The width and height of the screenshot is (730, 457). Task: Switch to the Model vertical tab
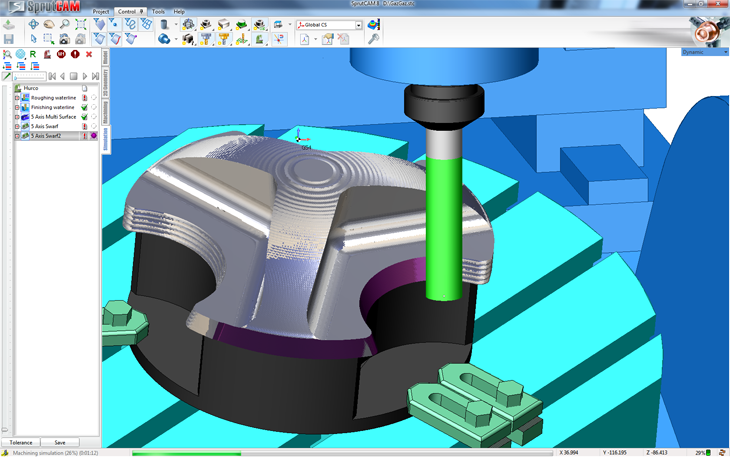tap(106, 58)
